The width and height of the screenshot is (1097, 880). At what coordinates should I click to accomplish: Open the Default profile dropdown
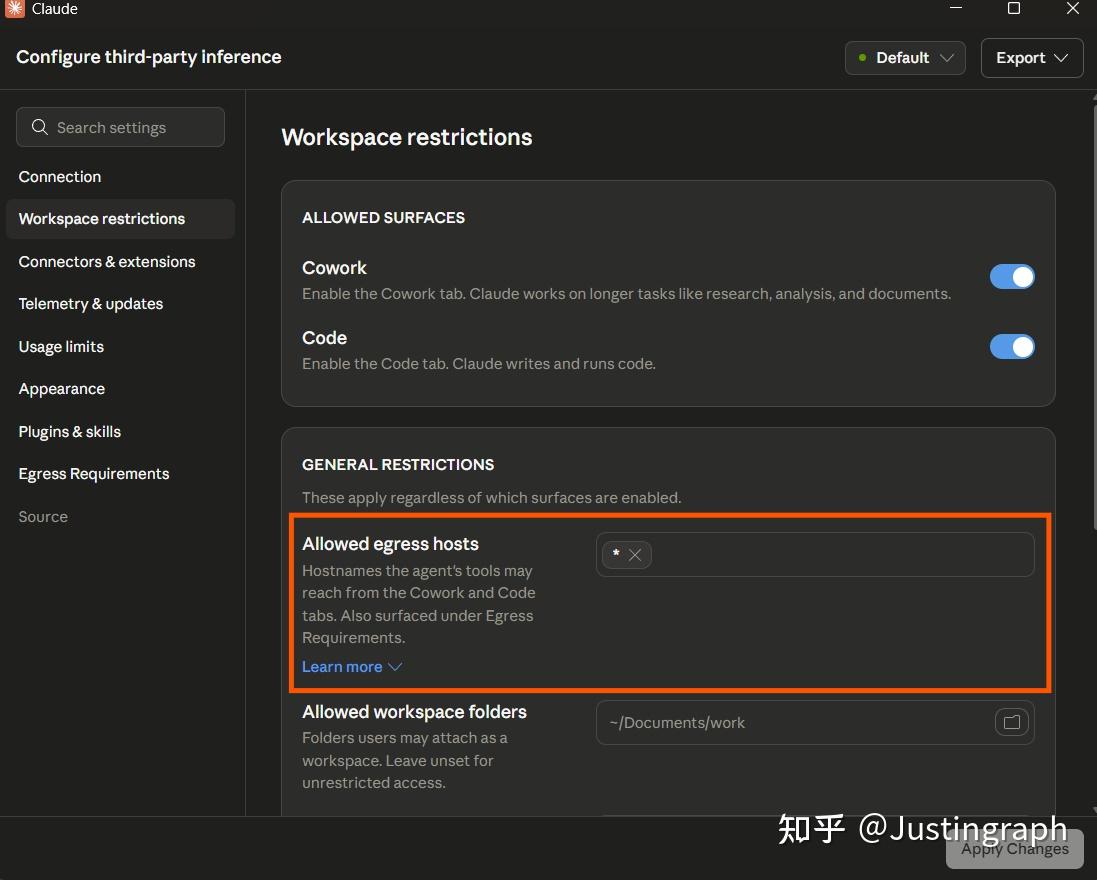coord(905,57)
